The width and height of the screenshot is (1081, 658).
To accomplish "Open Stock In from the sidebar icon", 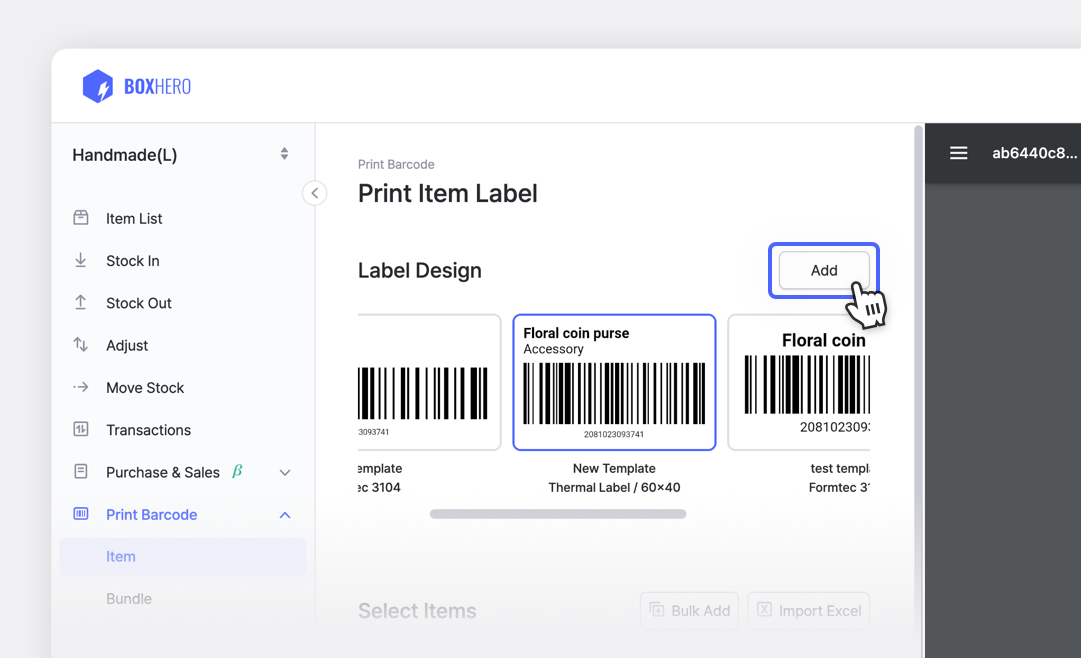I will click(80, 260).
